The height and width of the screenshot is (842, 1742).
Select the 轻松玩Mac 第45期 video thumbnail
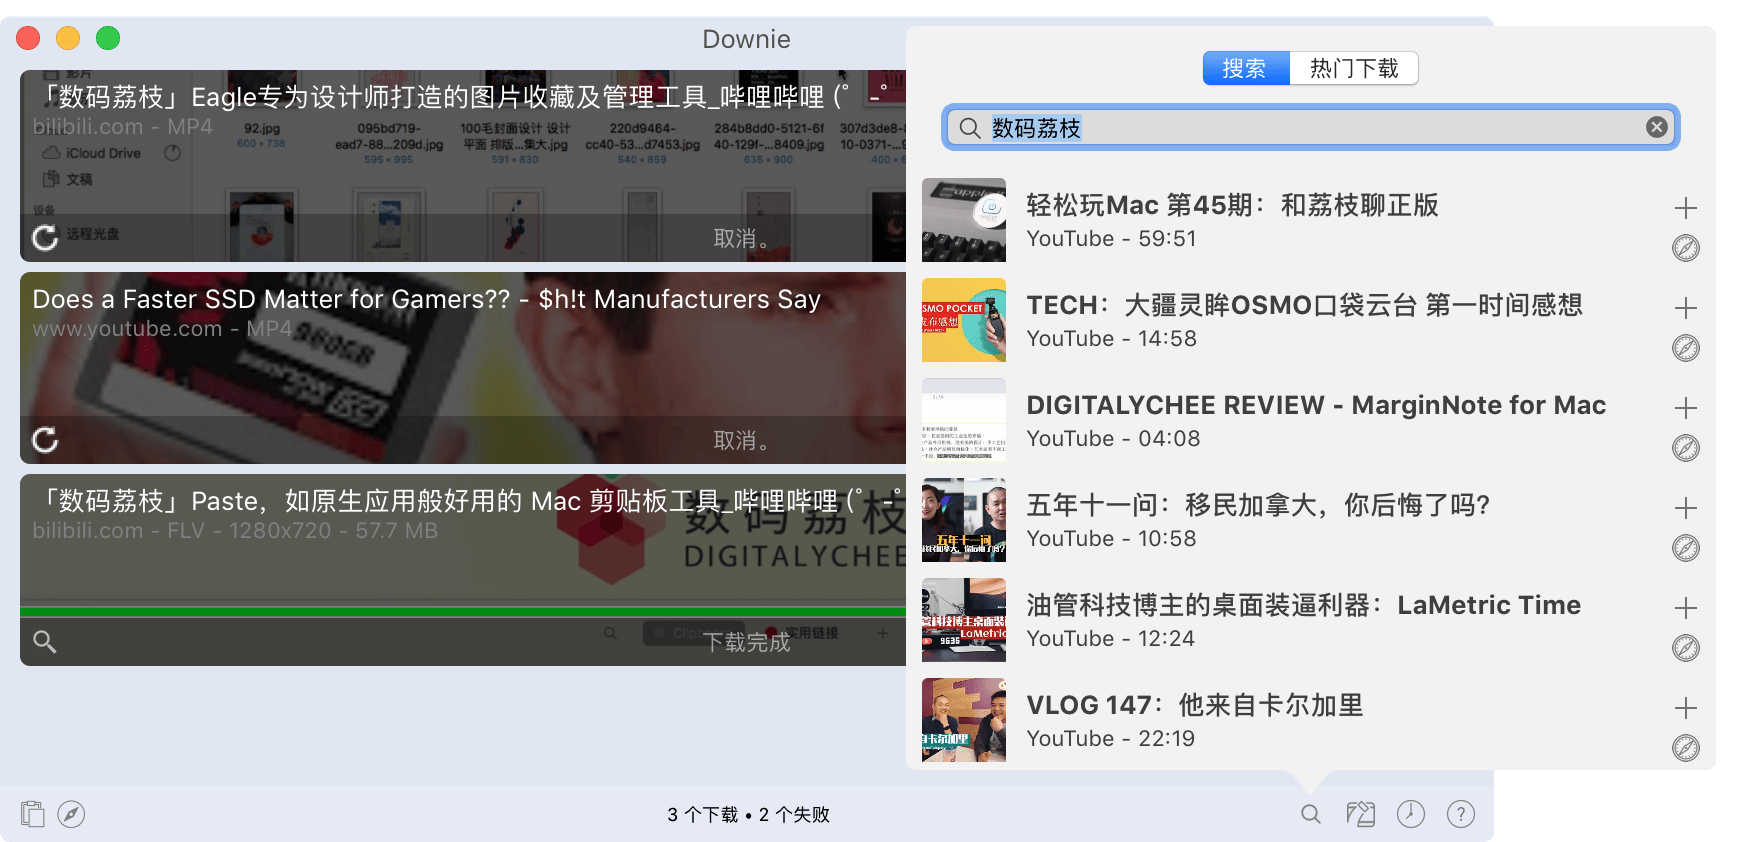963,220
